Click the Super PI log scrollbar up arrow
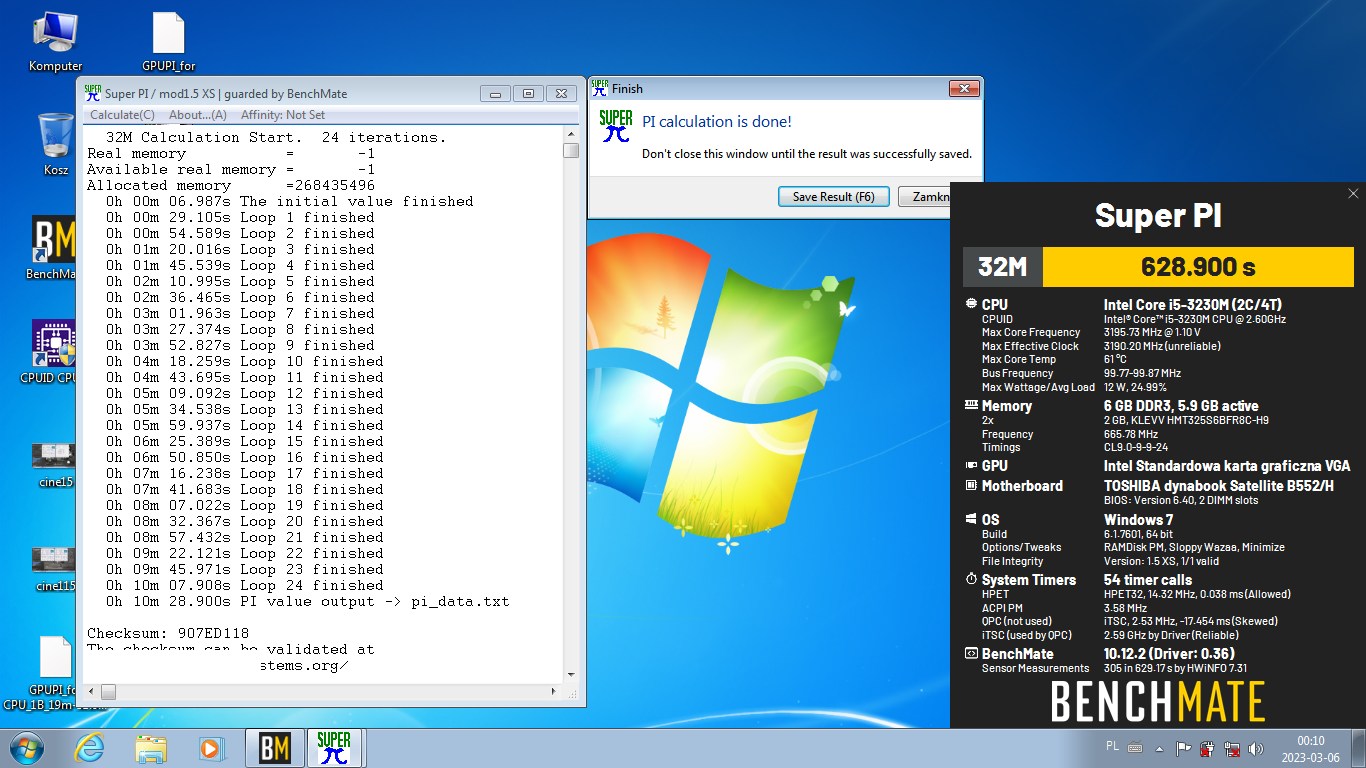The width and height of the screenshot is (1366, 768). click(x=571, y=134)
